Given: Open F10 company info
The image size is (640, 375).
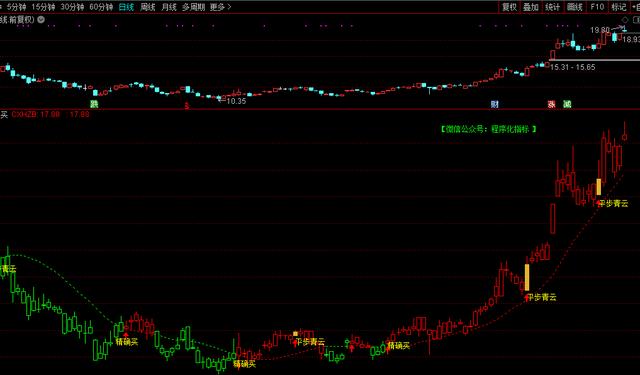Looking at the screenshot, I should pos(597,7).
